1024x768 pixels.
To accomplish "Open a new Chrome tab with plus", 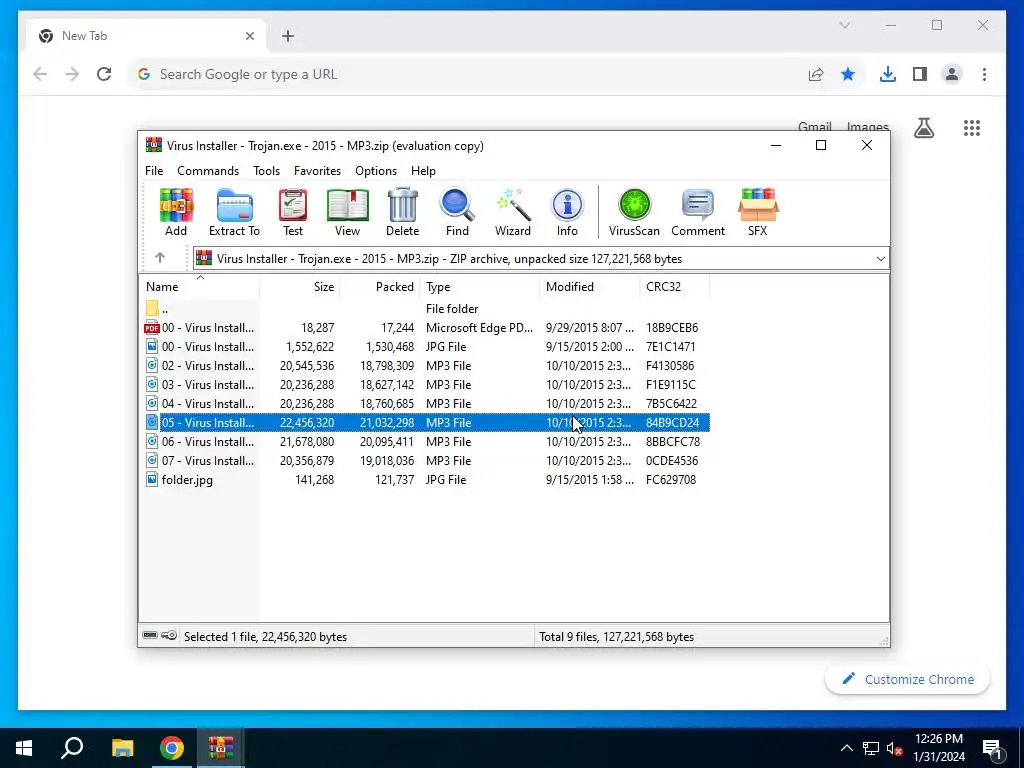I will click(x=288, y=36).
